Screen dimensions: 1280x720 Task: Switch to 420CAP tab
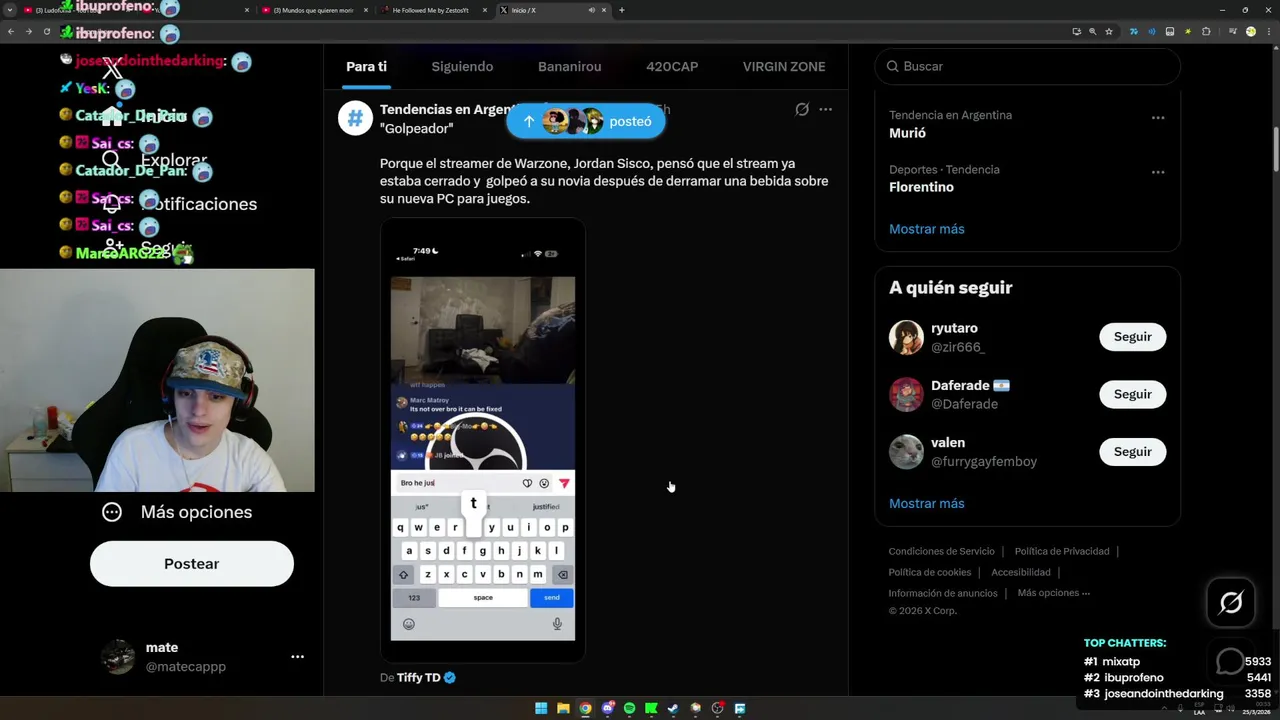point(672,66)
